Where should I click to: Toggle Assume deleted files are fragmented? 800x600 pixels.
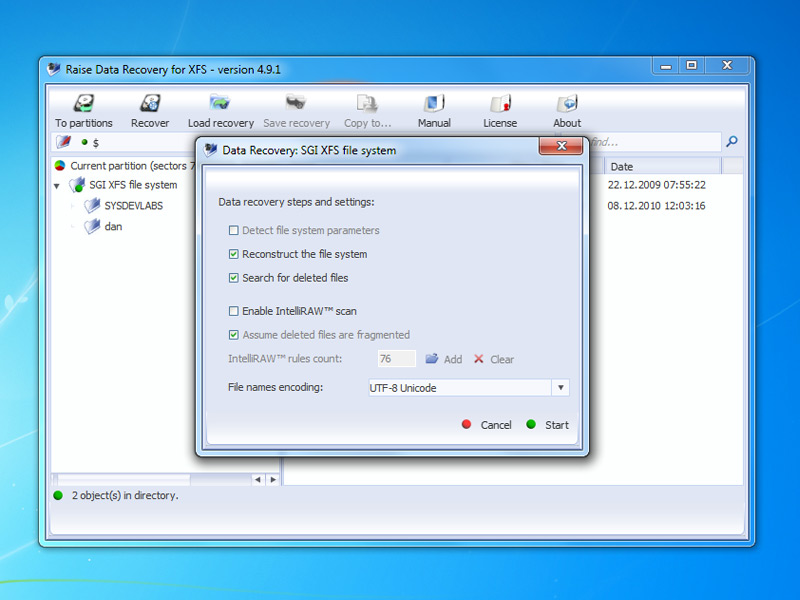[233, 335]
